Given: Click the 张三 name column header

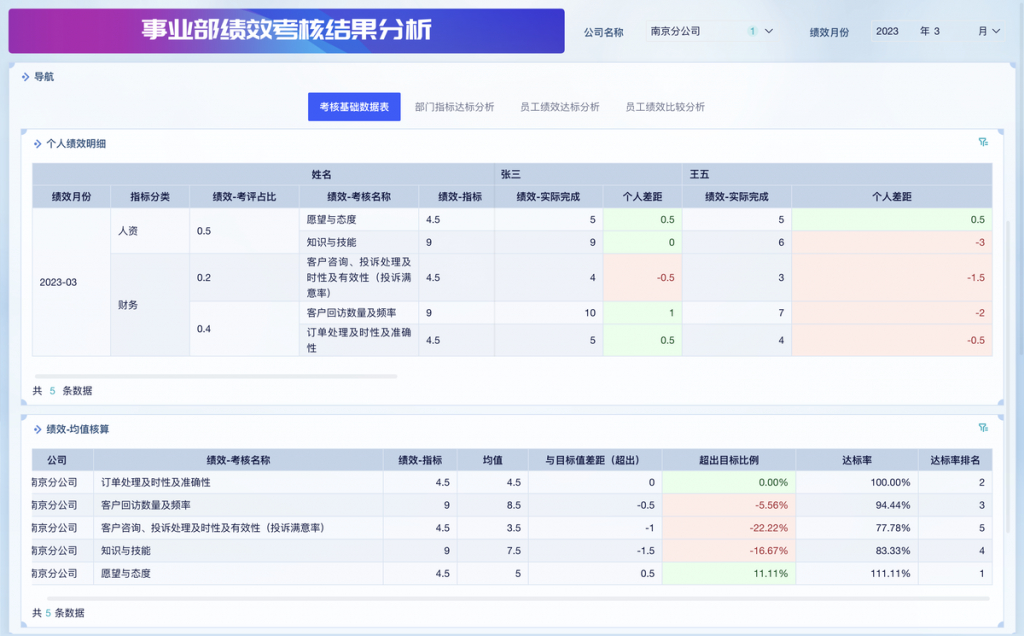Looking at the screenshot, I should [x=588, y=174].
